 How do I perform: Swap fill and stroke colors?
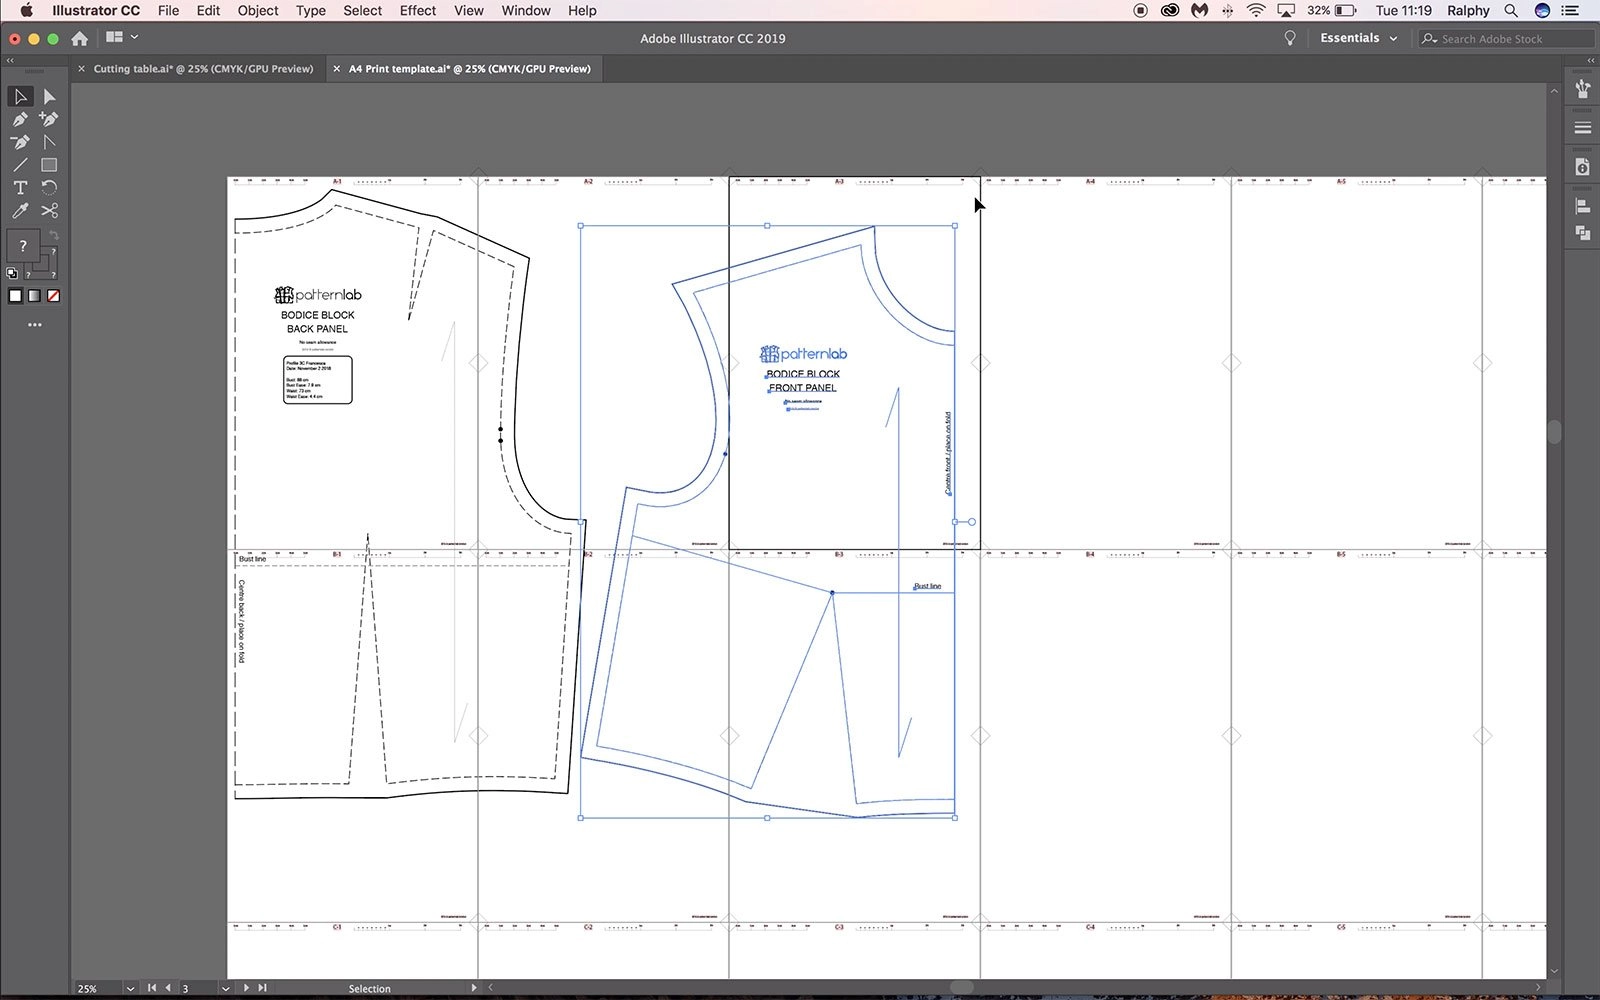coord(54,235)
